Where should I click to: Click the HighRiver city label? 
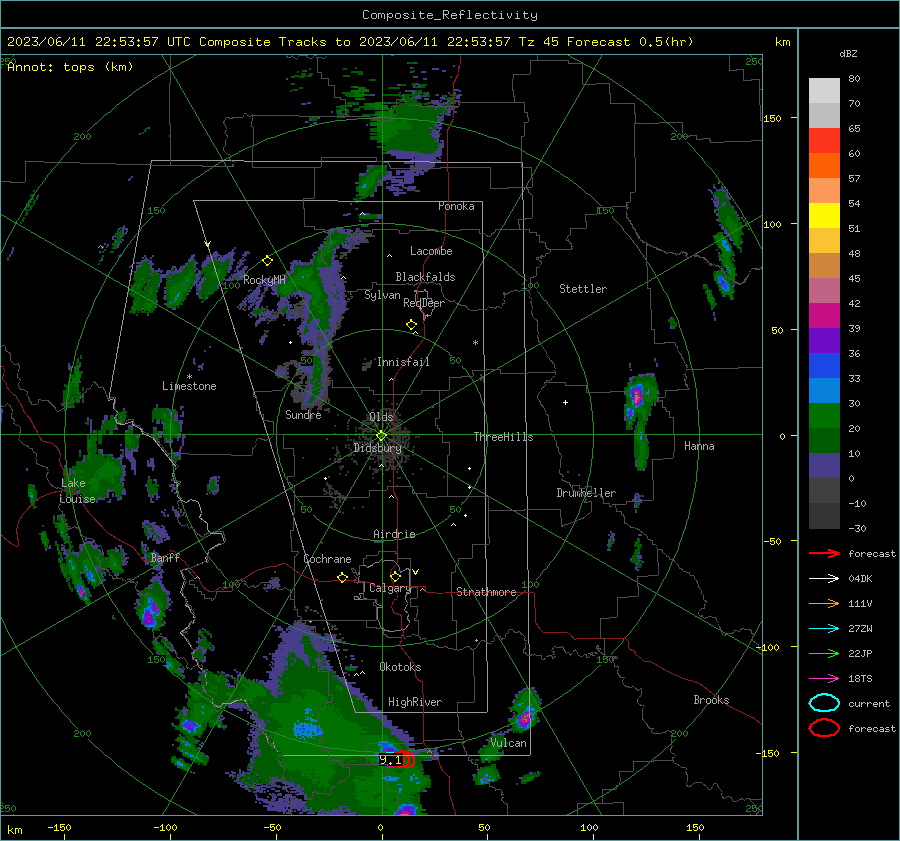pyautogui.click(x=415, y=702)
